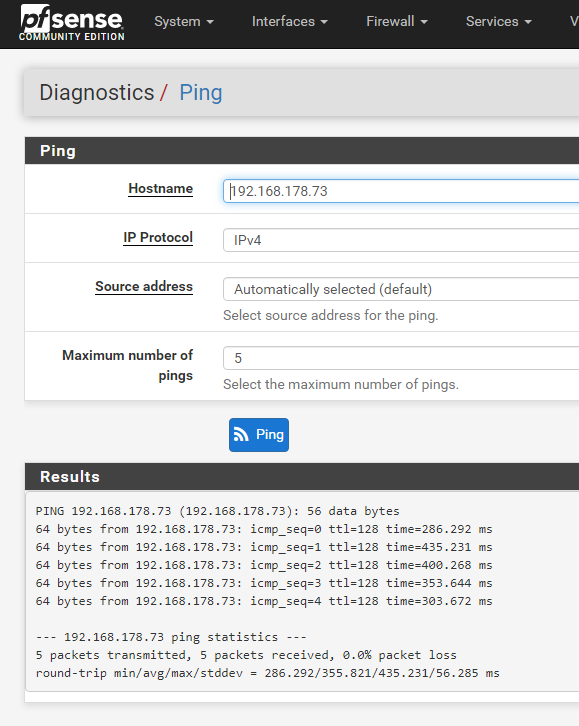Click the IP Protocol label
The image size is (579, 726).
click(x=158, y=238)
